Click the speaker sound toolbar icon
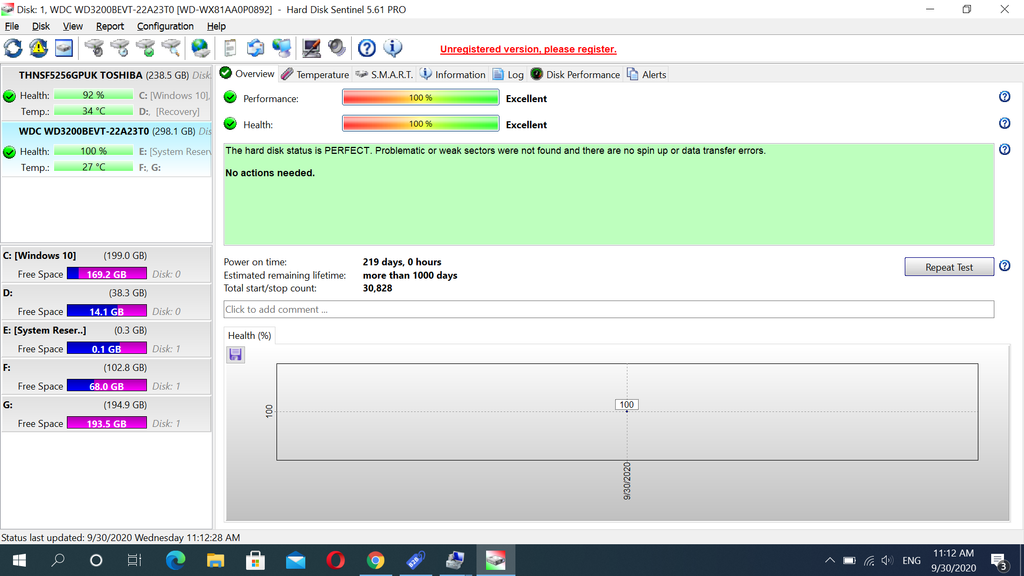1024x576 pixels. point(337,48)
